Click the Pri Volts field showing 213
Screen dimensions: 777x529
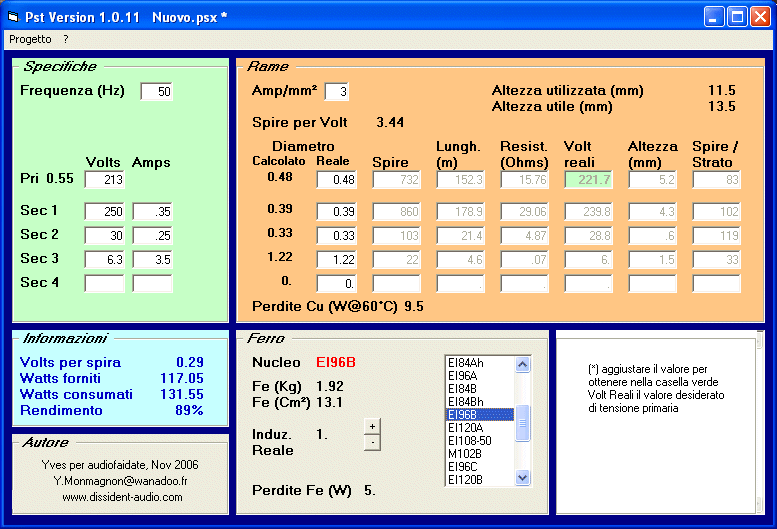point(104,180)
